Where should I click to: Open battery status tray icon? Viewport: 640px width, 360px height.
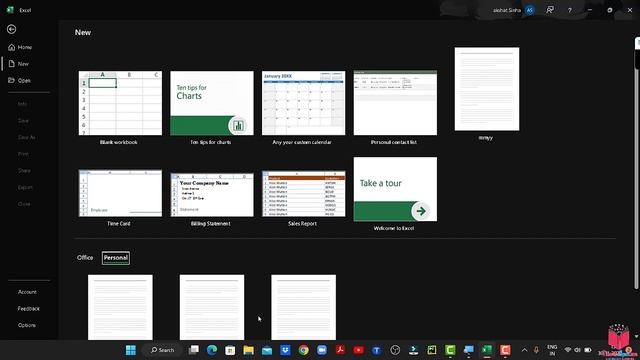tap(588, 350)
